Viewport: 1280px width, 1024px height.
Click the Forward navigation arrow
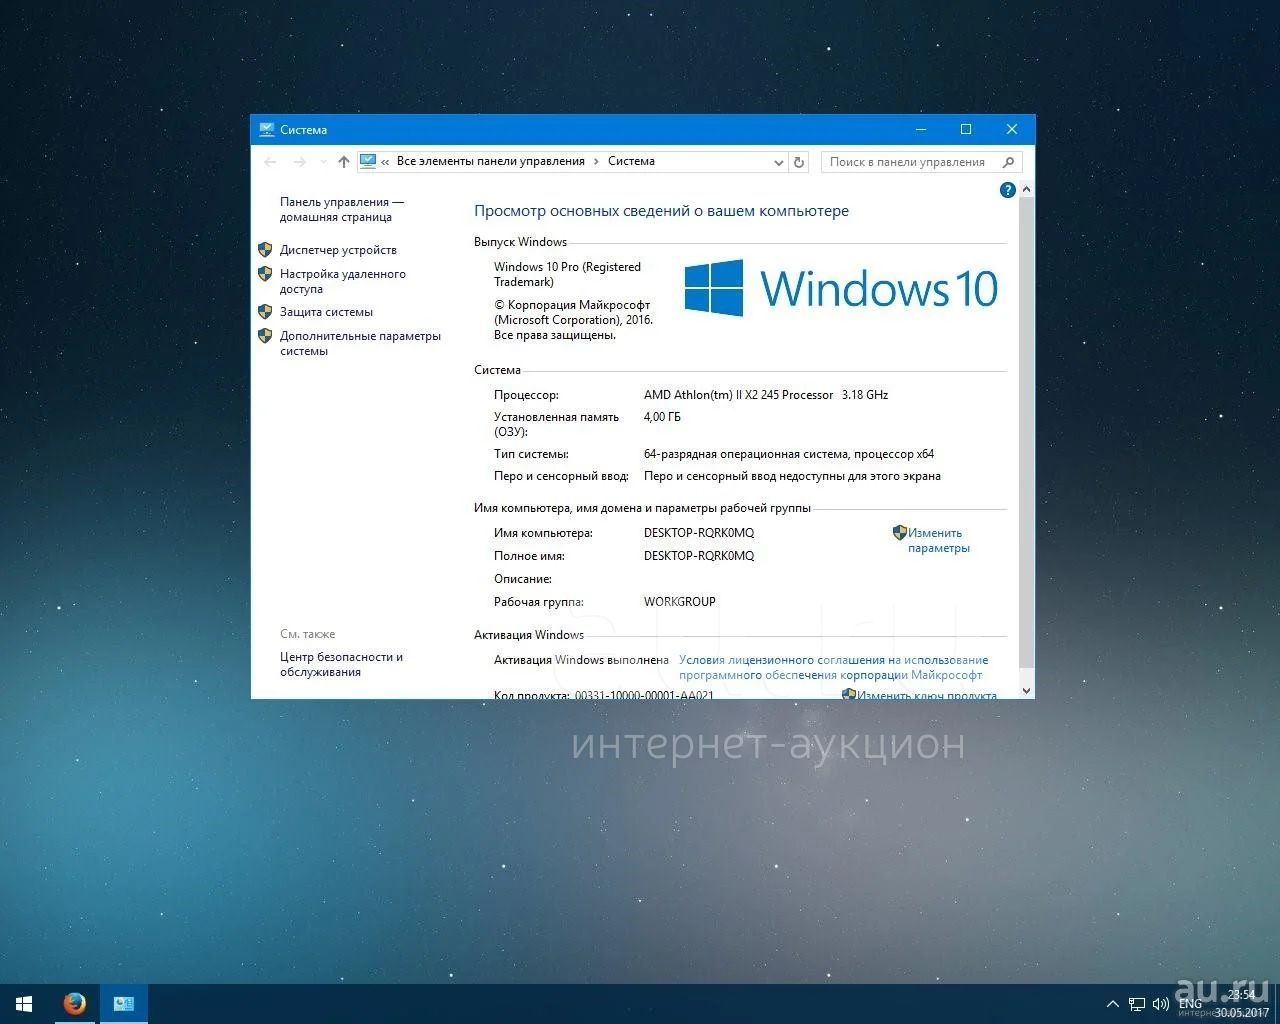(x=300, y=162)
